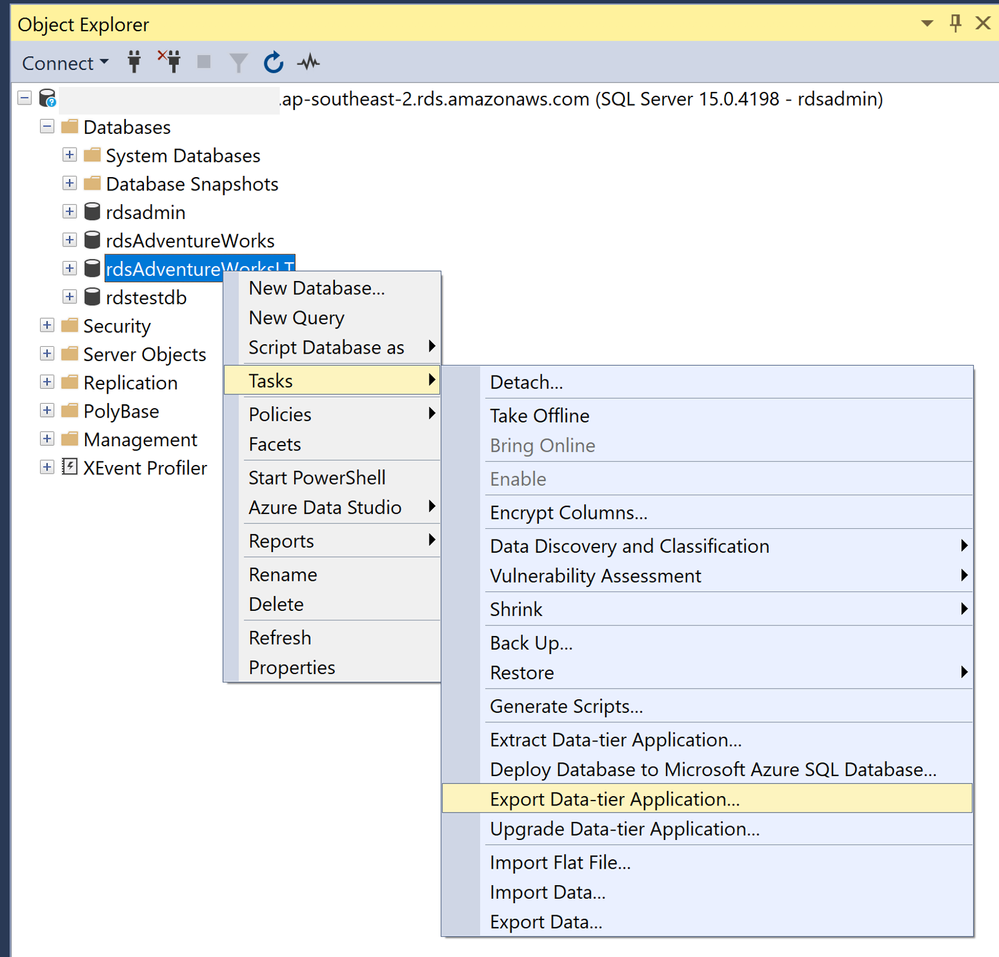Select Detach... in Tasks submenu

click(708, 382)
